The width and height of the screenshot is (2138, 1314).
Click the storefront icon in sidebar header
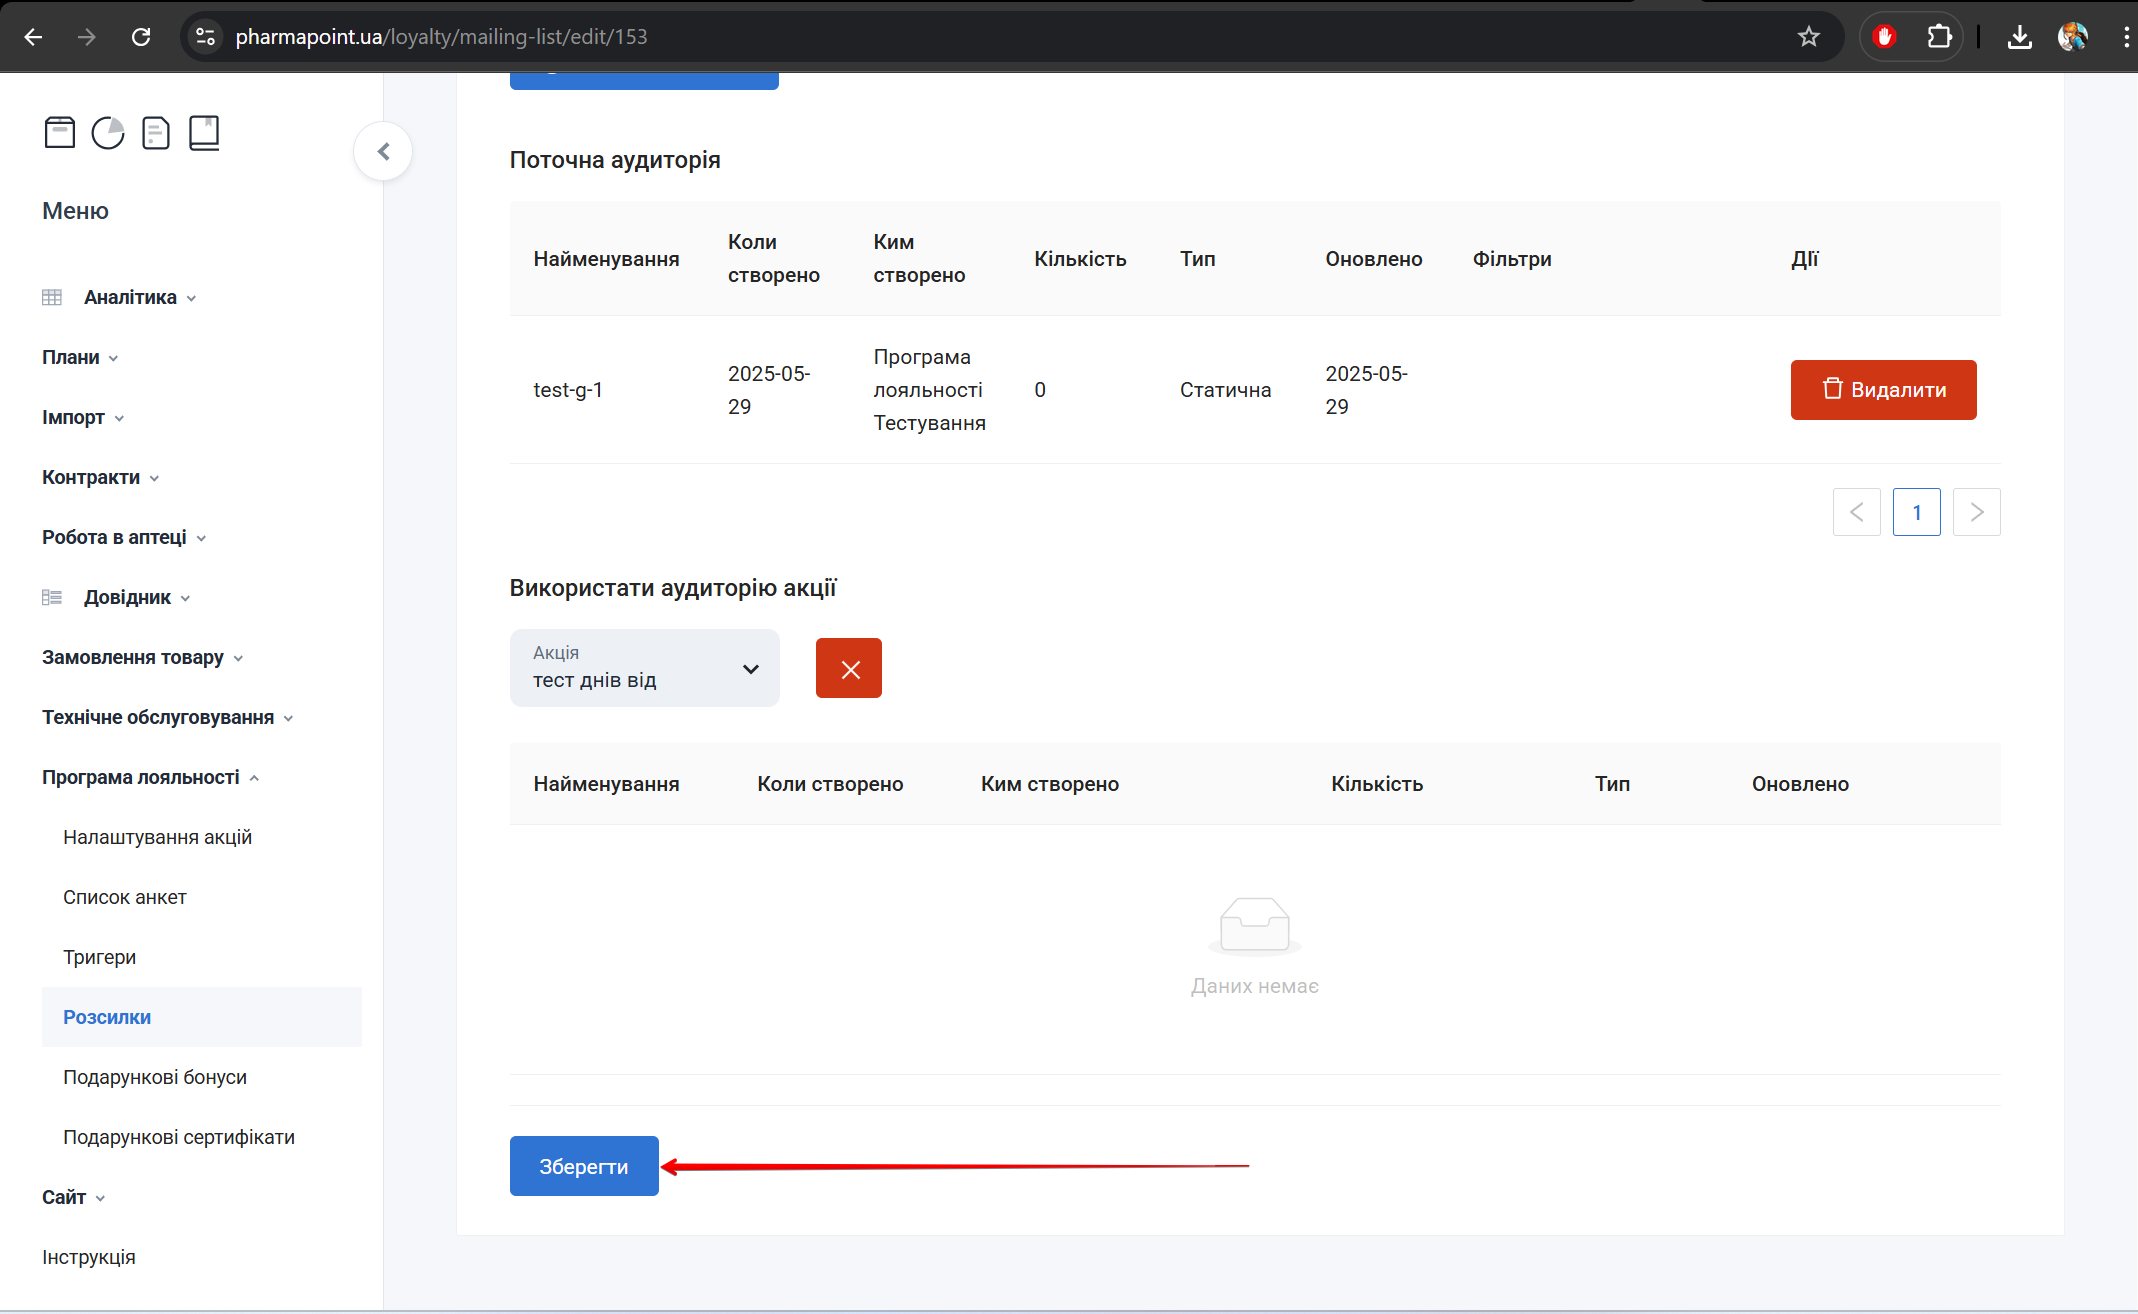(x=60, y=132)
